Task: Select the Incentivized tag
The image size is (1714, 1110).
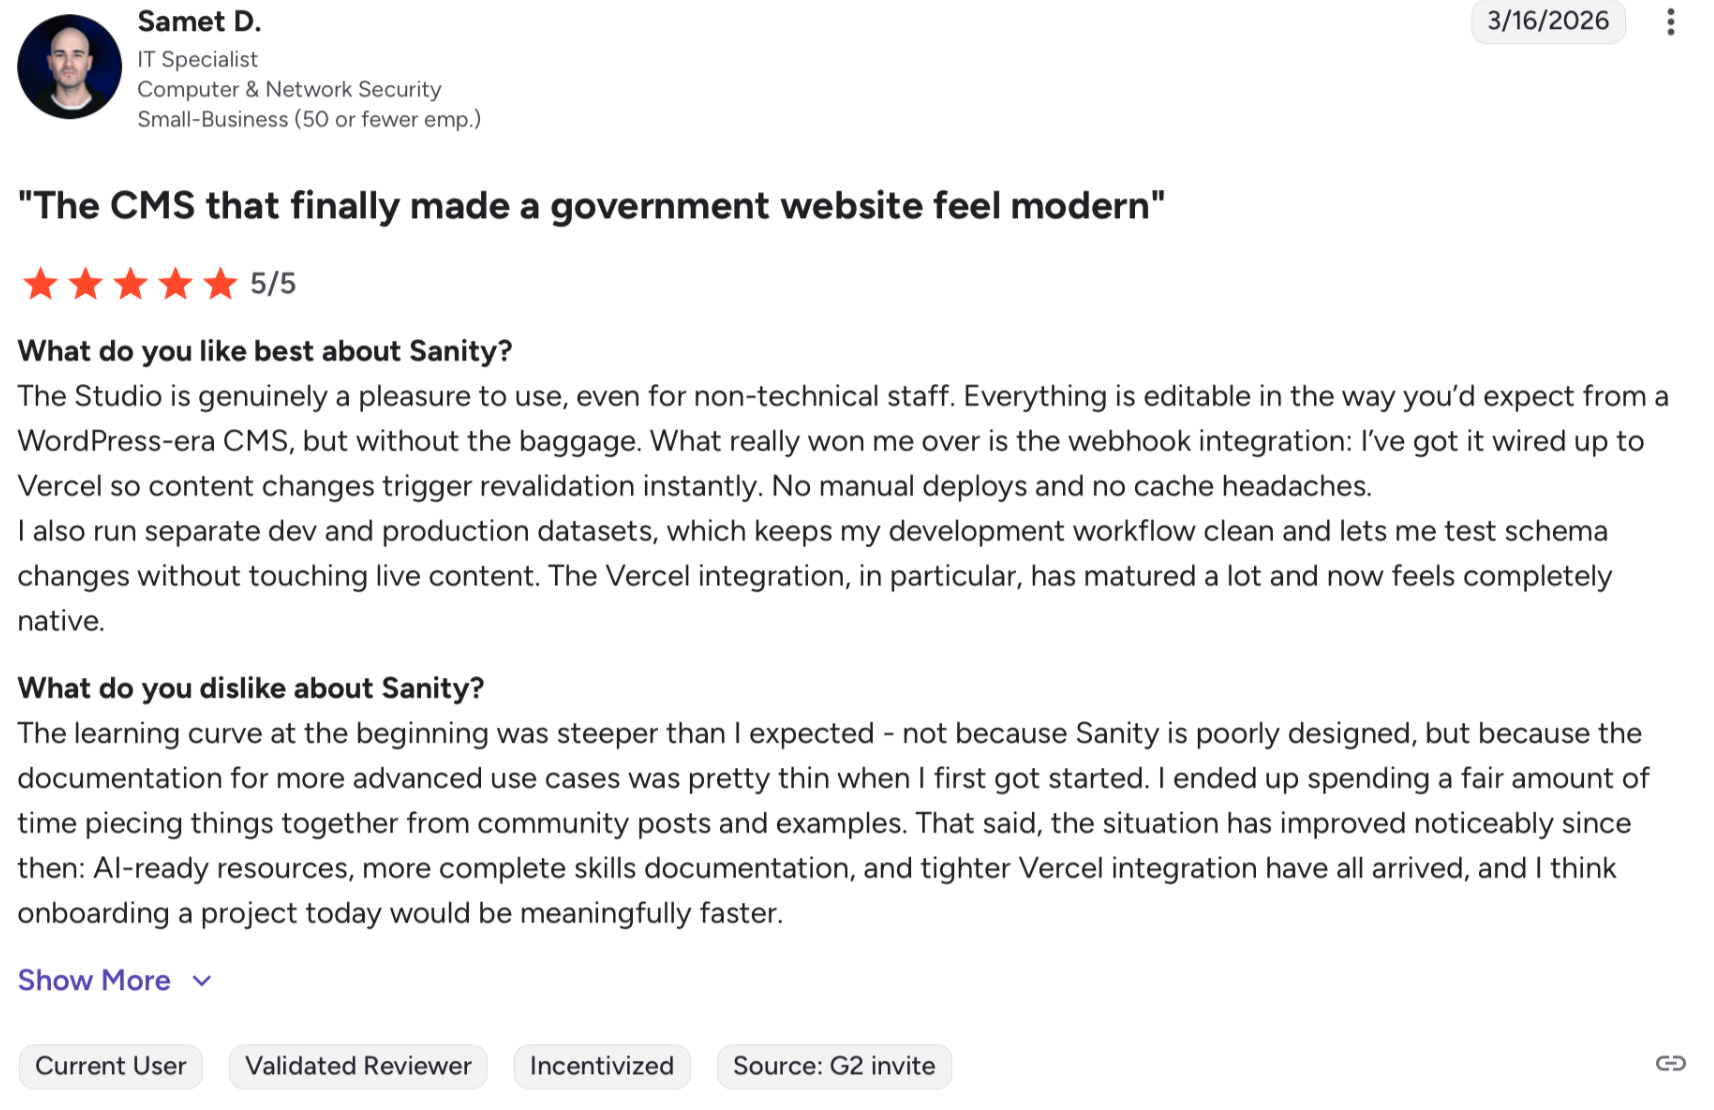Action: (x=601, y=1066)
